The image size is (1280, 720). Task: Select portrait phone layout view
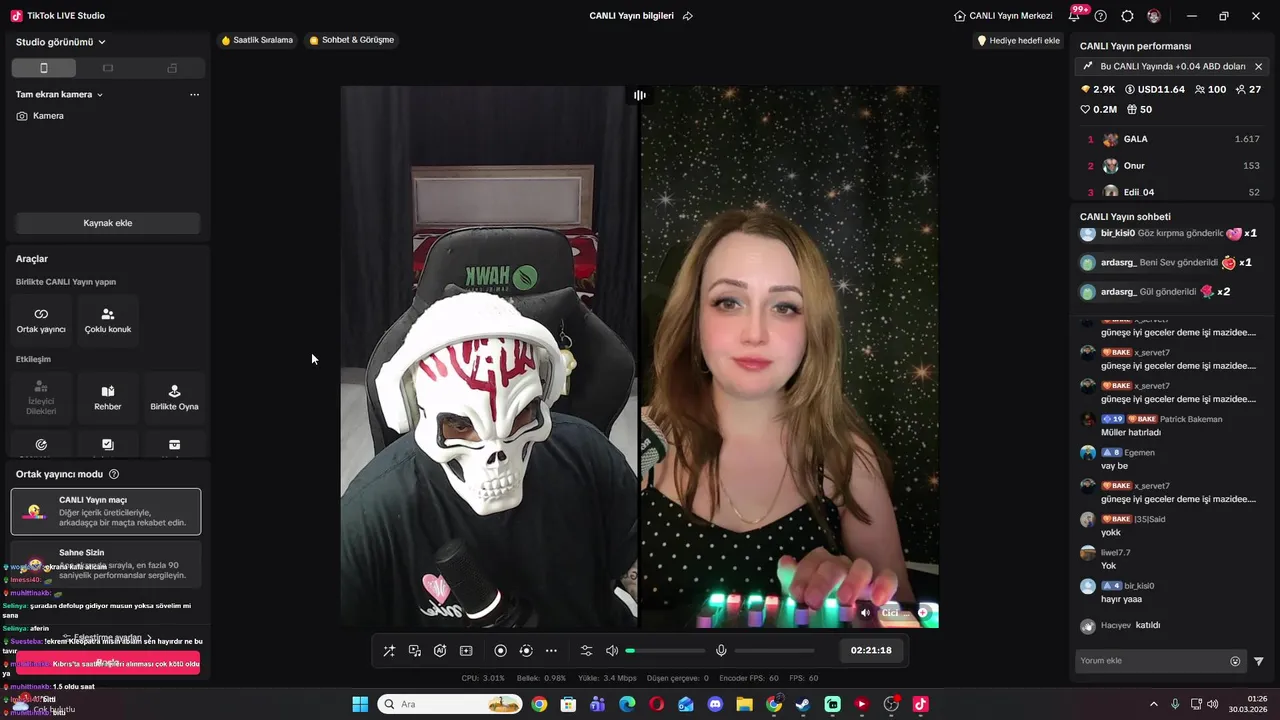43,68
